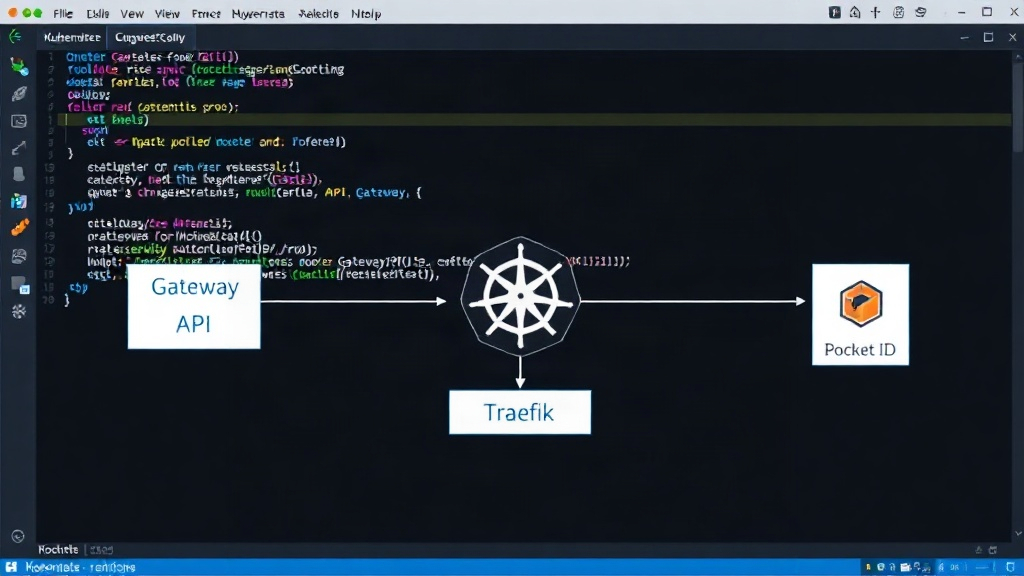Click the white envelope icon in the status bar

click(906, 568)
